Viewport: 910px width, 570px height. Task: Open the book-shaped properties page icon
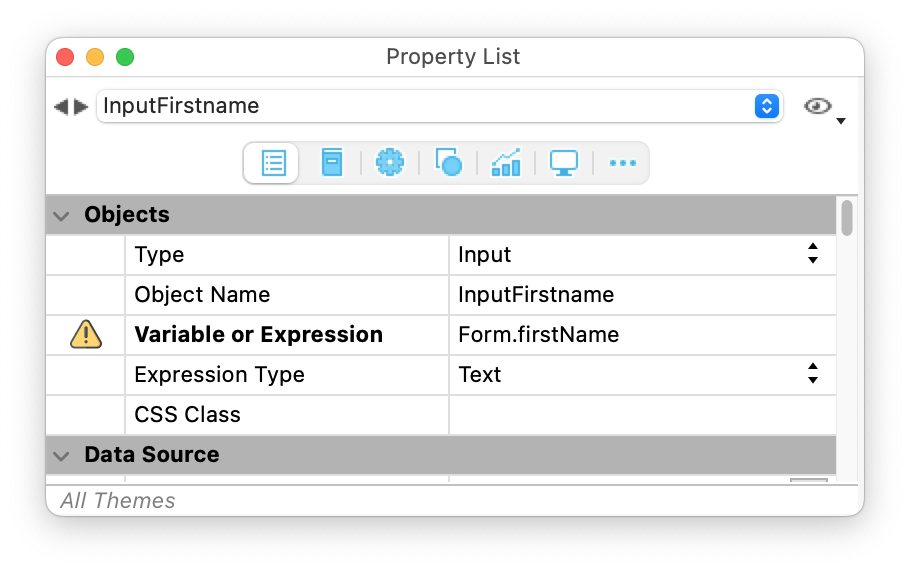click(x=332, y=163)
